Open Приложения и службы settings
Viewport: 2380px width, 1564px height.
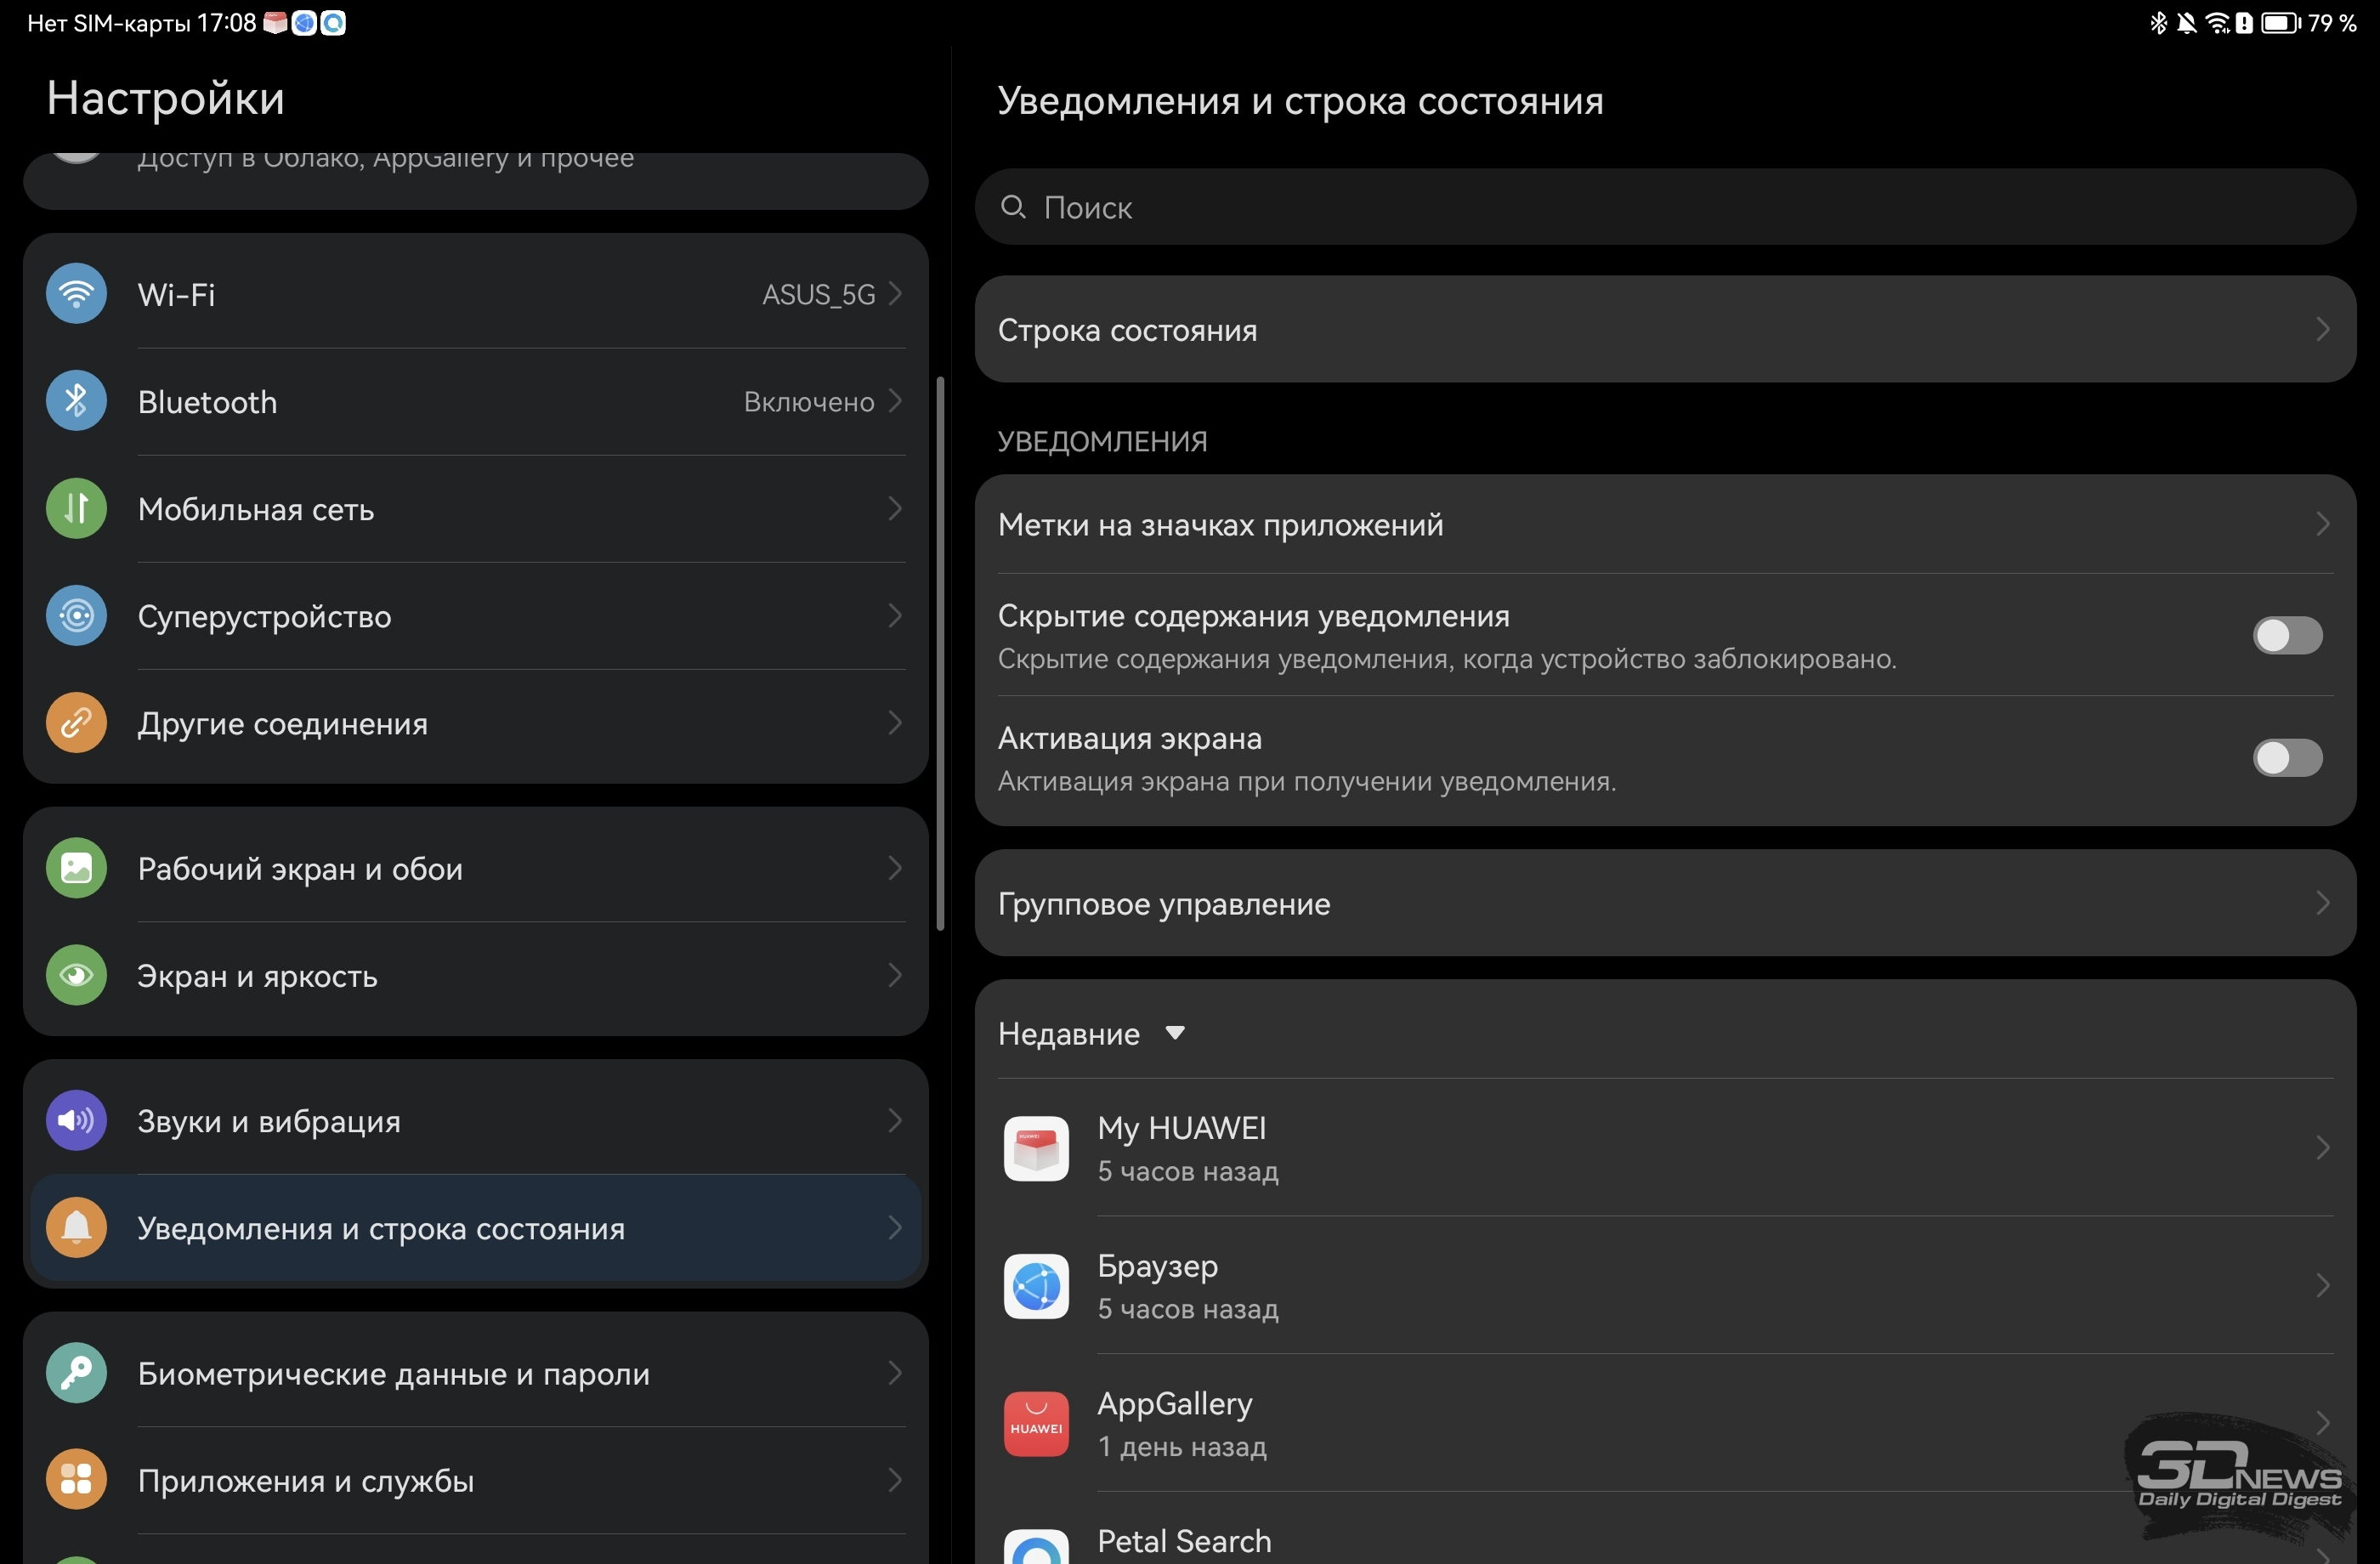[476, 1480]
